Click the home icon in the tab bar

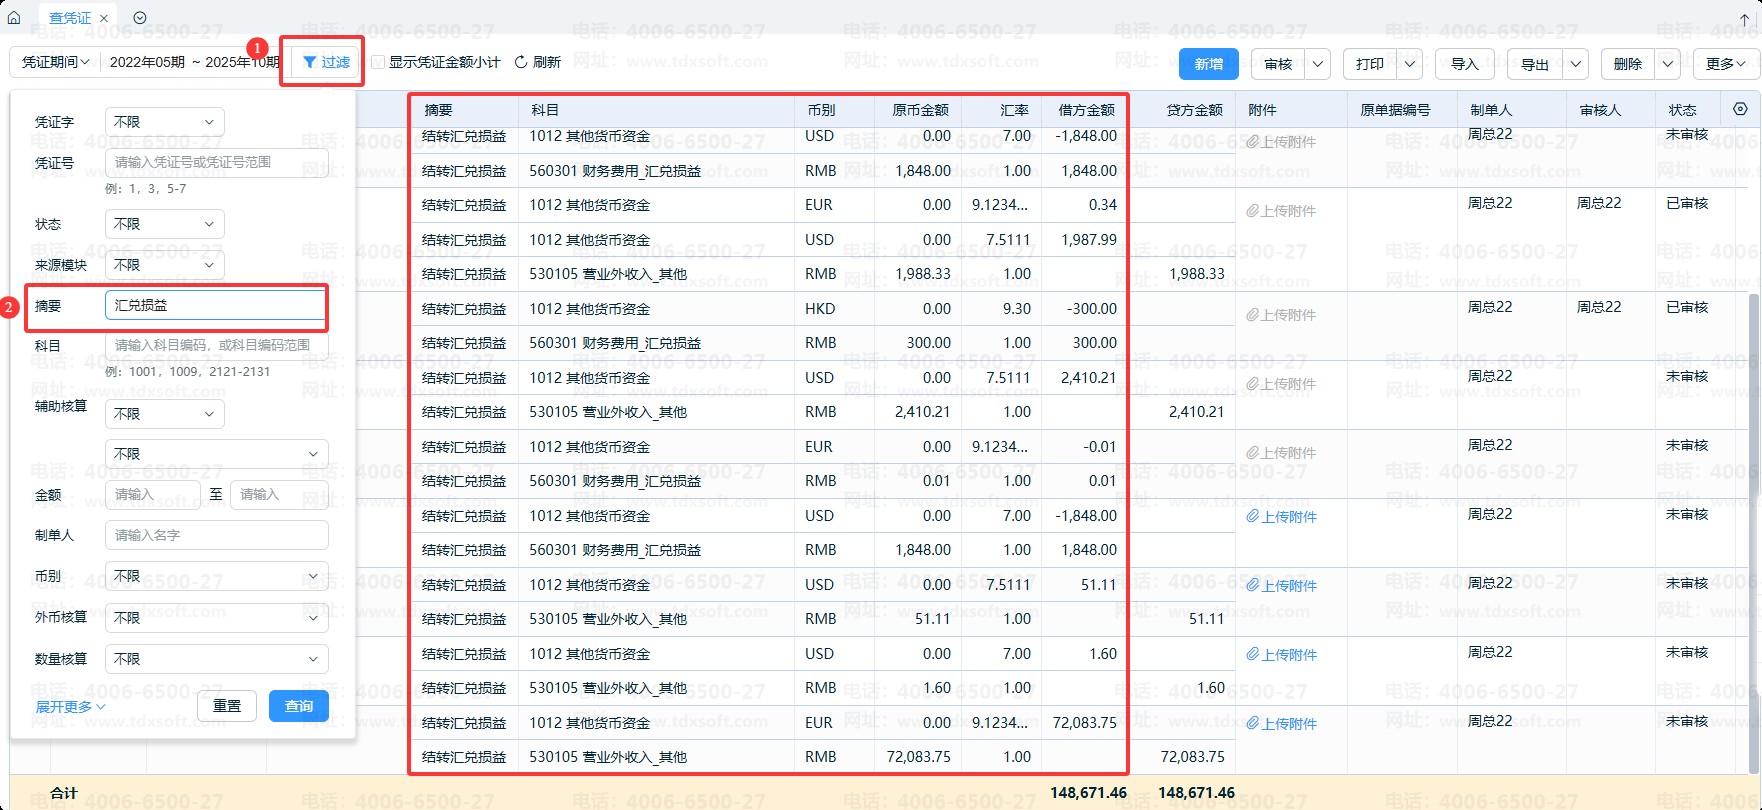coord(14,18)
